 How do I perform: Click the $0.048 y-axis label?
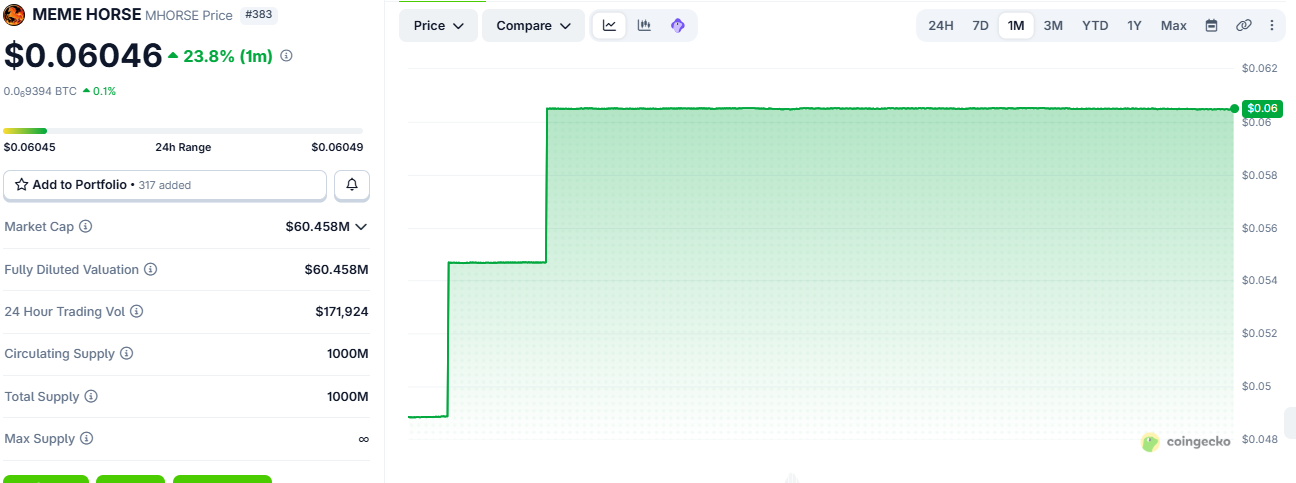coord(1260,439)
